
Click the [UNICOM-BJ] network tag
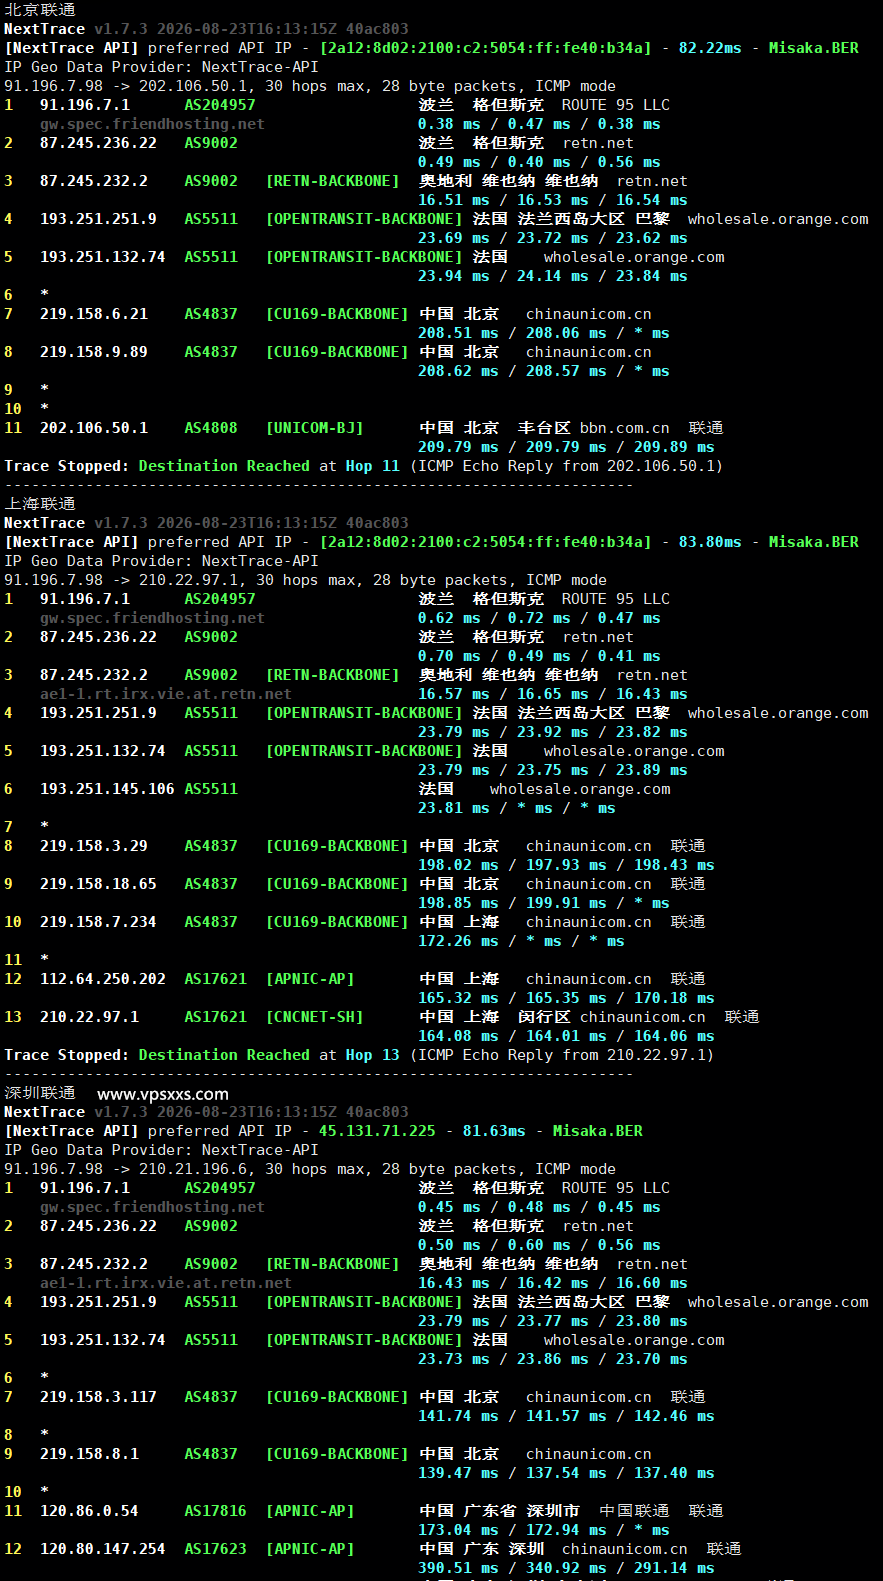click(x=314, y=428)
